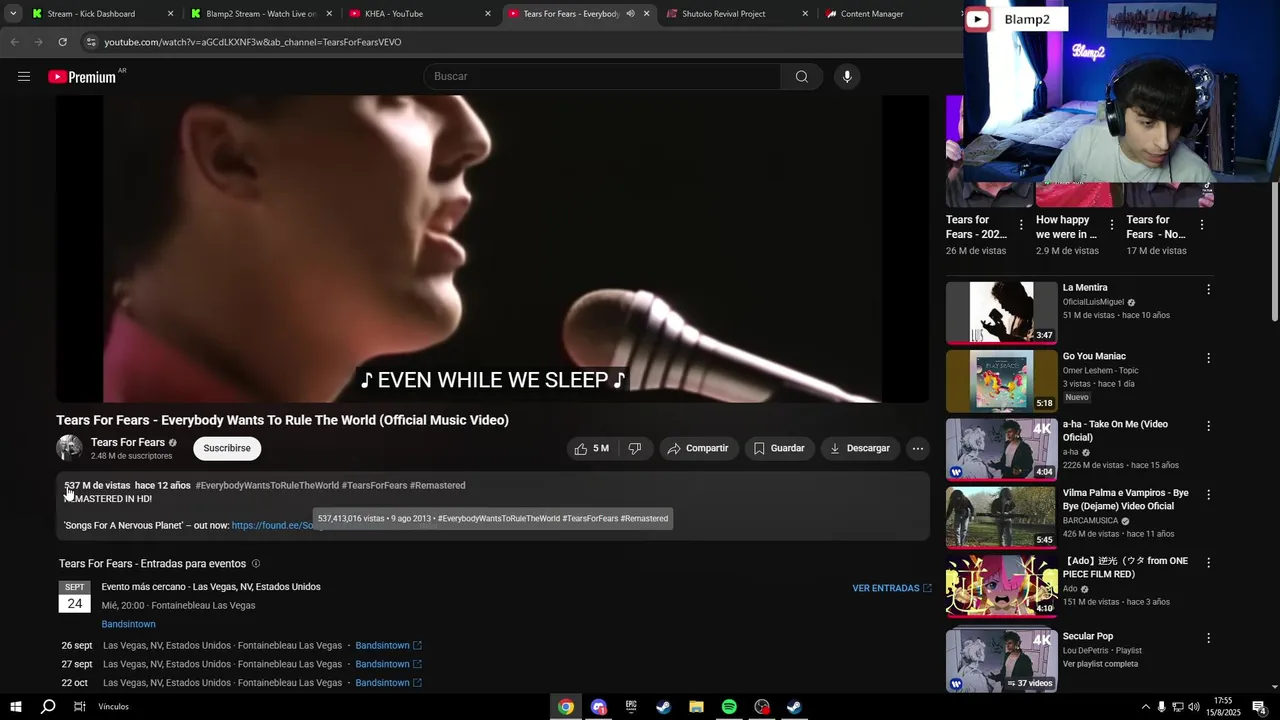1280x720 pixels.
Task: Open options for How happy we were
Action: (1111, 225)
